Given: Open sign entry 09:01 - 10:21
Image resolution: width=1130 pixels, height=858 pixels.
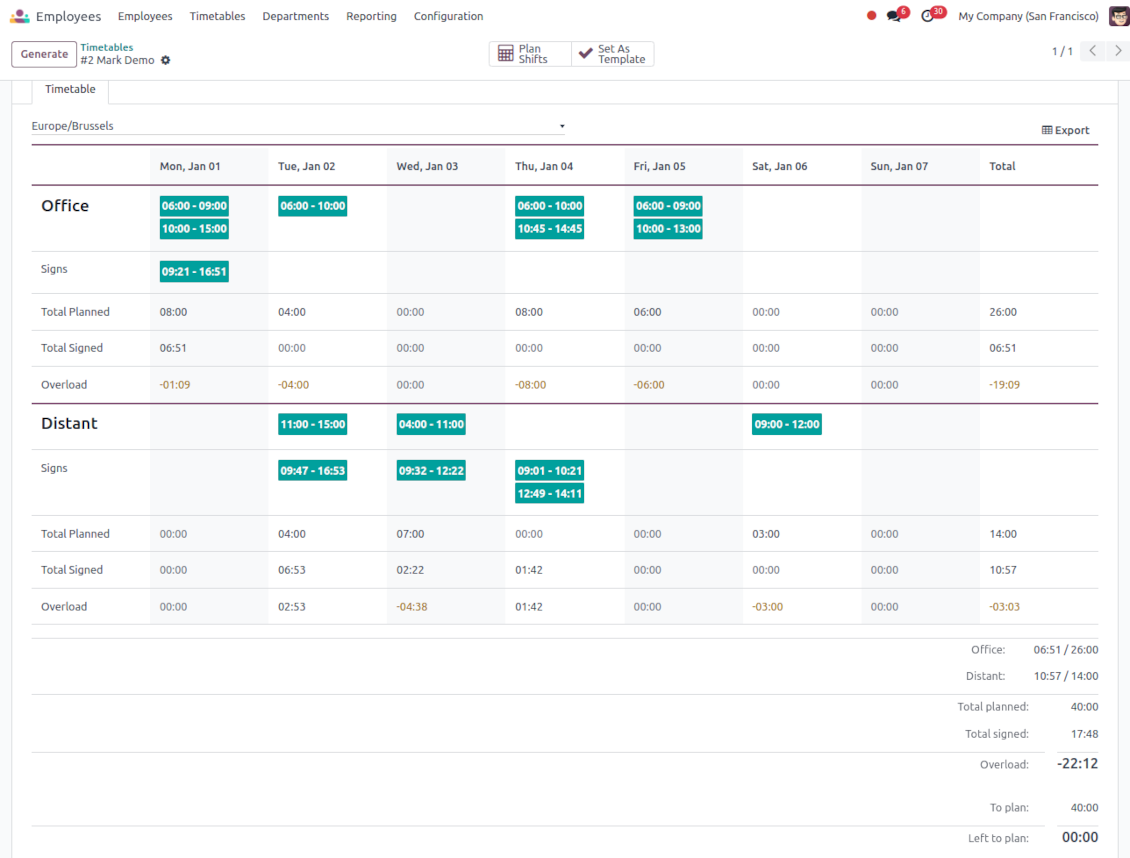Looking at the screenshot, I should (550, 471).
